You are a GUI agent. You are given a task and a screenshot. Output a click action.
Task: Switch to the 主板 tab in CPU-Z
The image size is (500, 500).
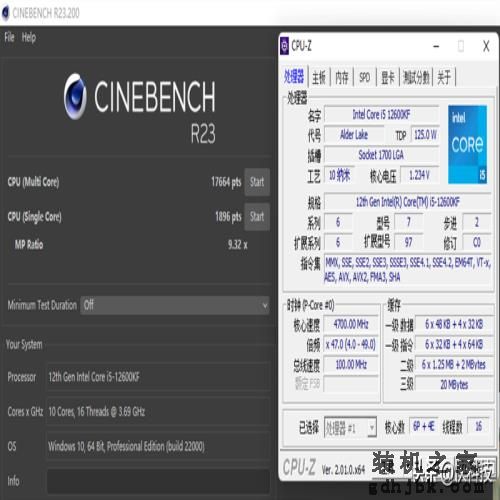pyautogui.click(x=318, y=78)
